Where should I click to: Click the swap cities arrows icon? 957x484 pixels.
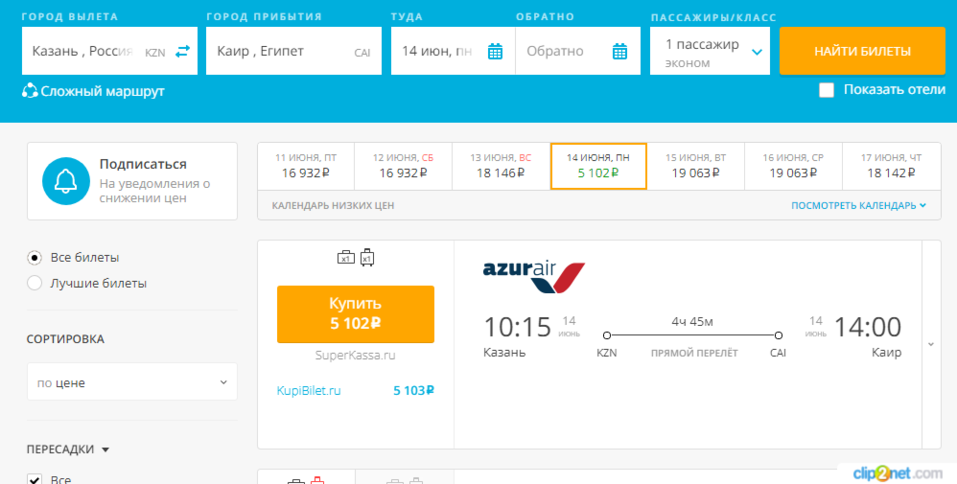coord(182,51)
